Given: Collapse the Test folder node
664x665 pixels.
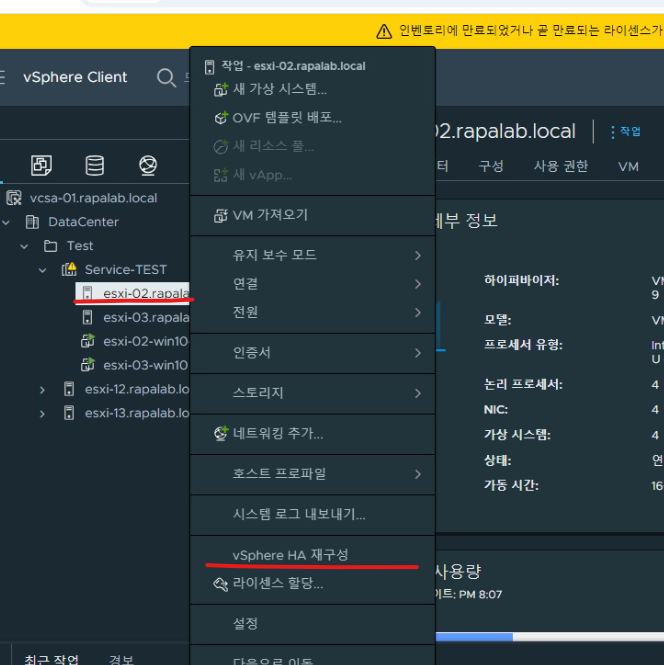Looking at the screenshot, I should coord(24,246).
